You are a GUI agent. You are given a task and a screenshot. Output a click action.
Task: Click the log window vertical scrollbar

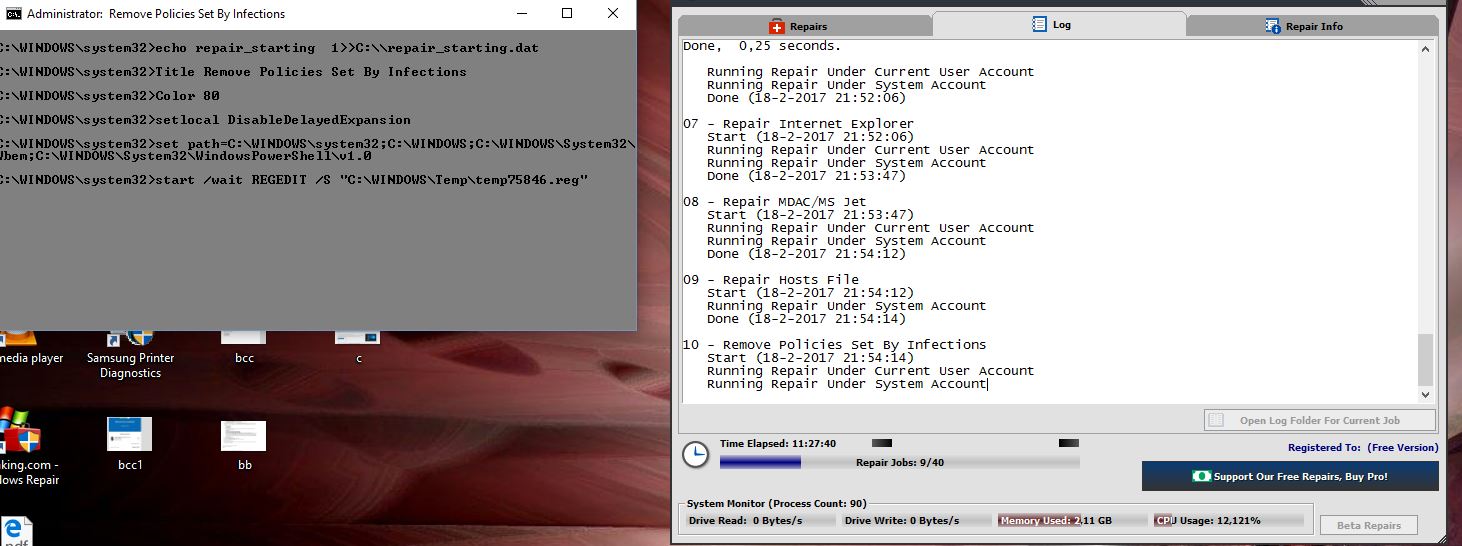pos(1425,220)
